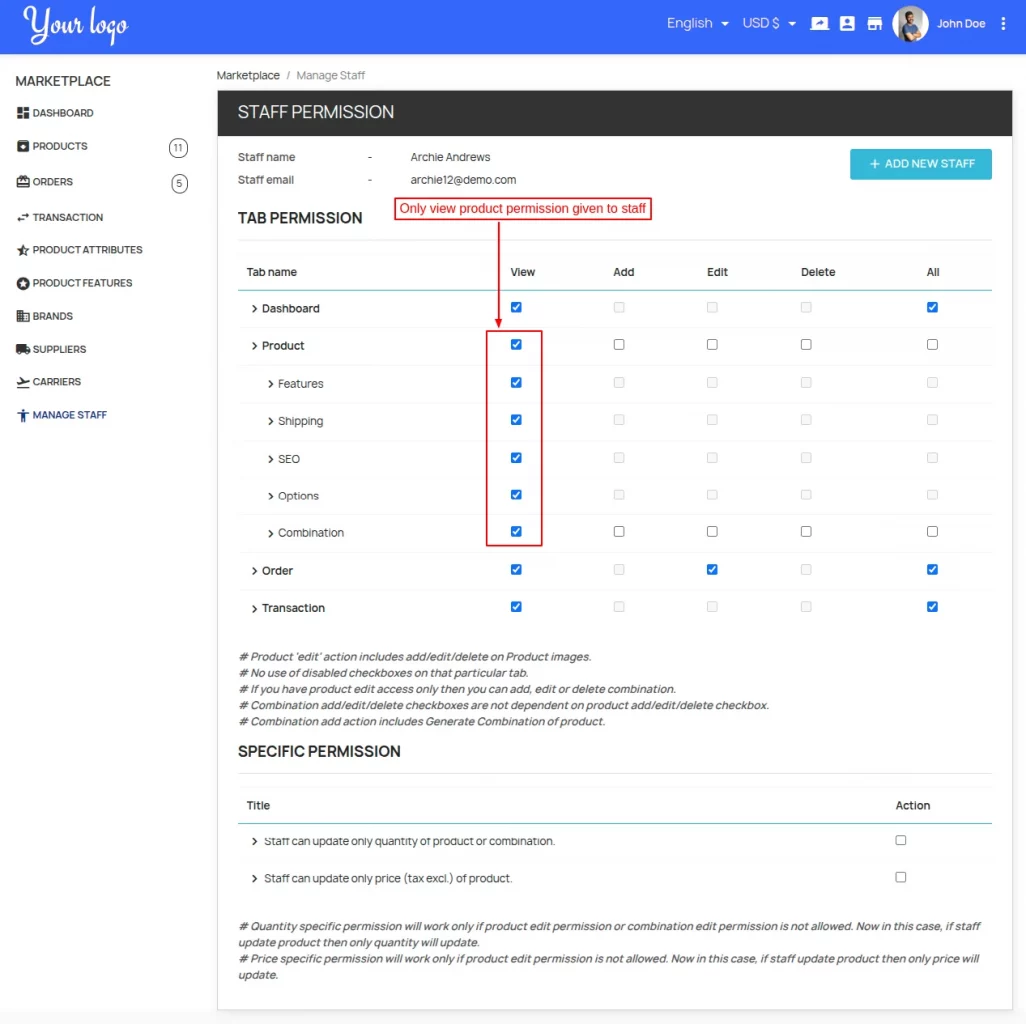Click the Brands sidebar link
Viewport: 1026px width, 1024px height.
52,316
